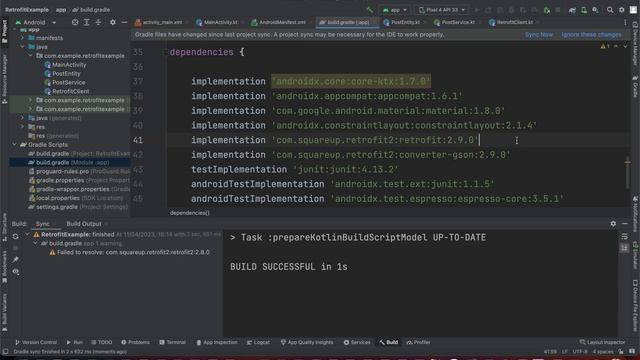
Task: Expand the java (generated) folder
Action: [22, 118]
